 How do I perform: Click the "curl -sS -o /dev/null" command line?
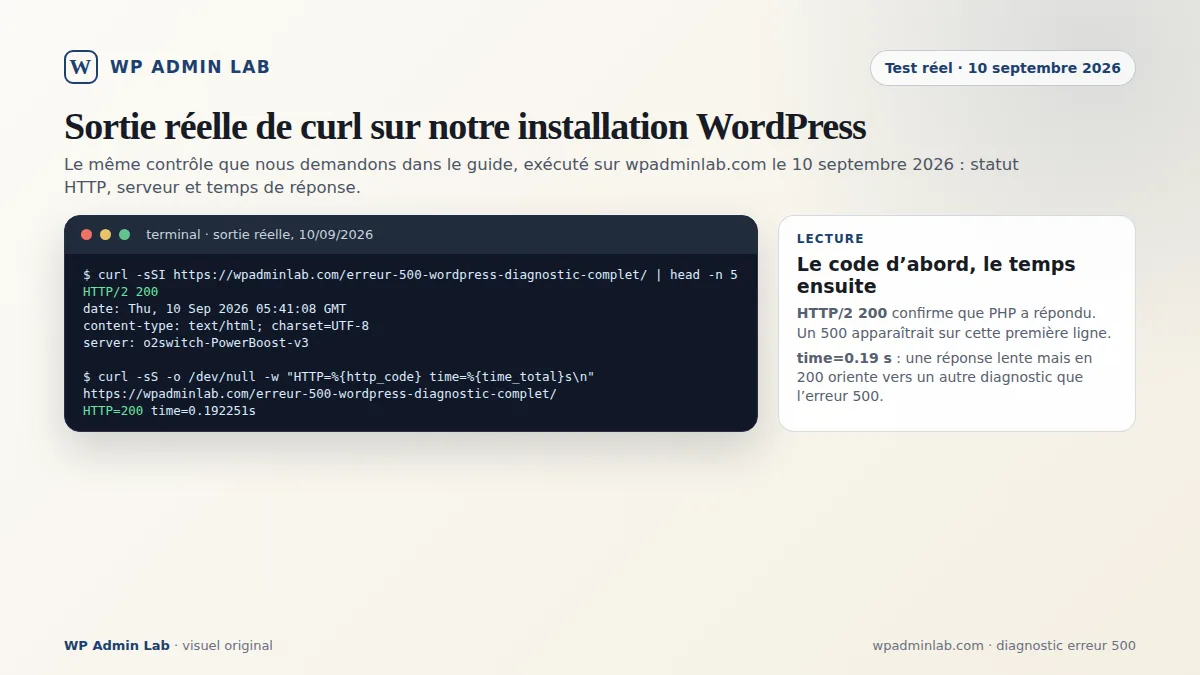tap(339, 376)
